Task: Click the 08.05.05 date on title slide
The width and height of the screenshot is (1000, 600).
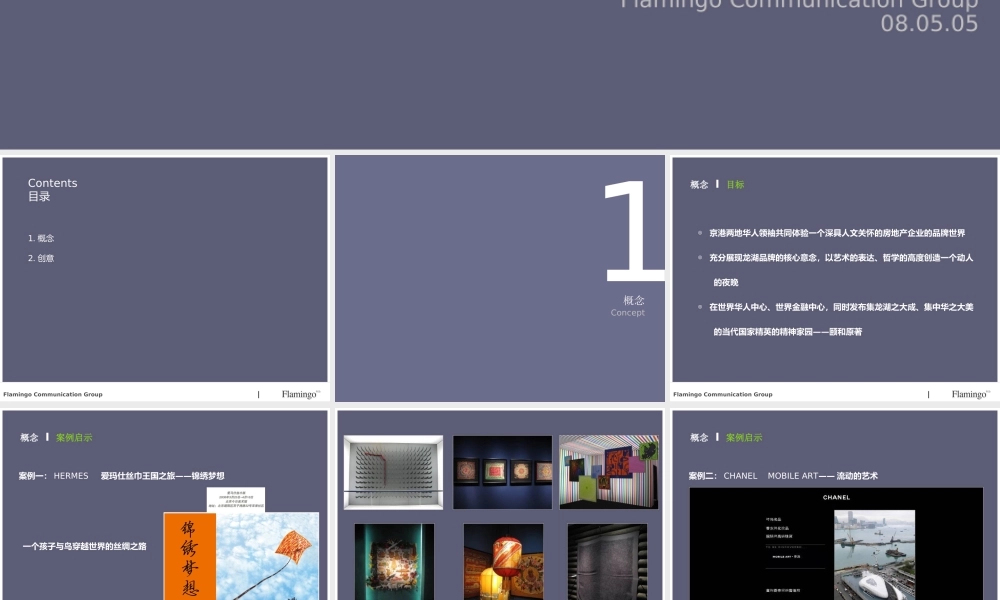Action: click(x=929, y=24)
